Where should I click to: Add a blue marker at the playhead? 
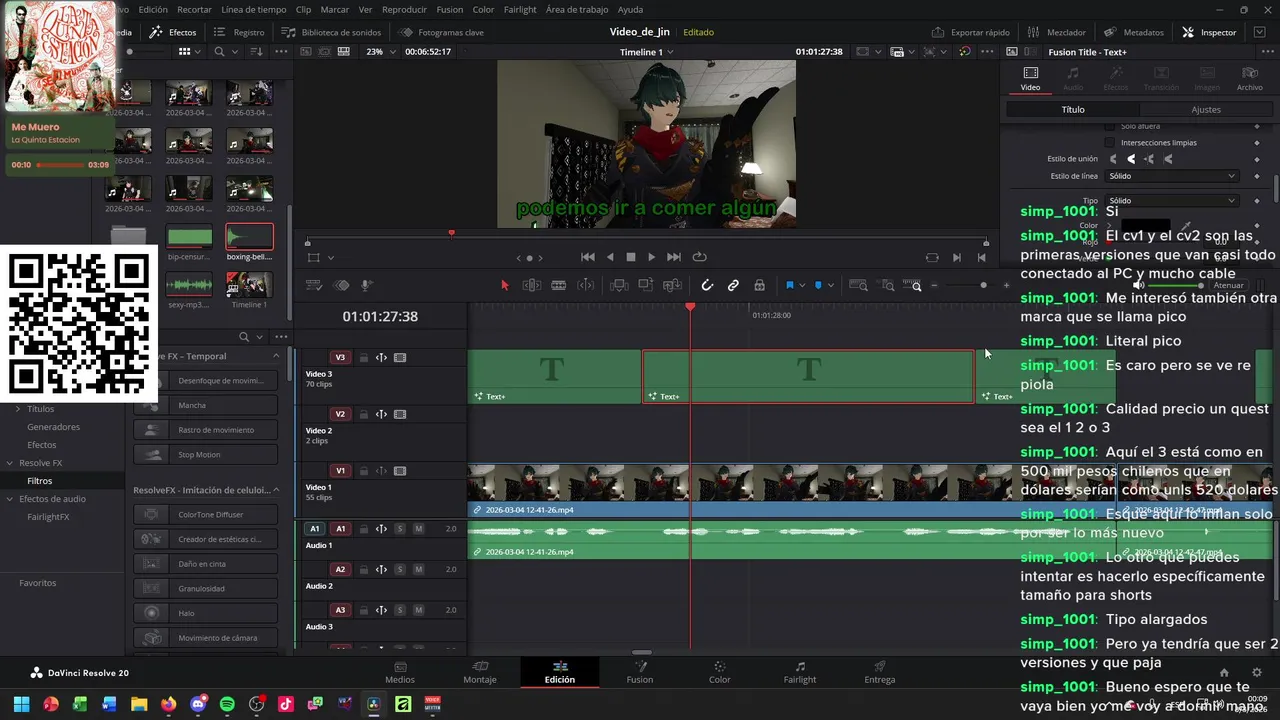coord(818,285)
